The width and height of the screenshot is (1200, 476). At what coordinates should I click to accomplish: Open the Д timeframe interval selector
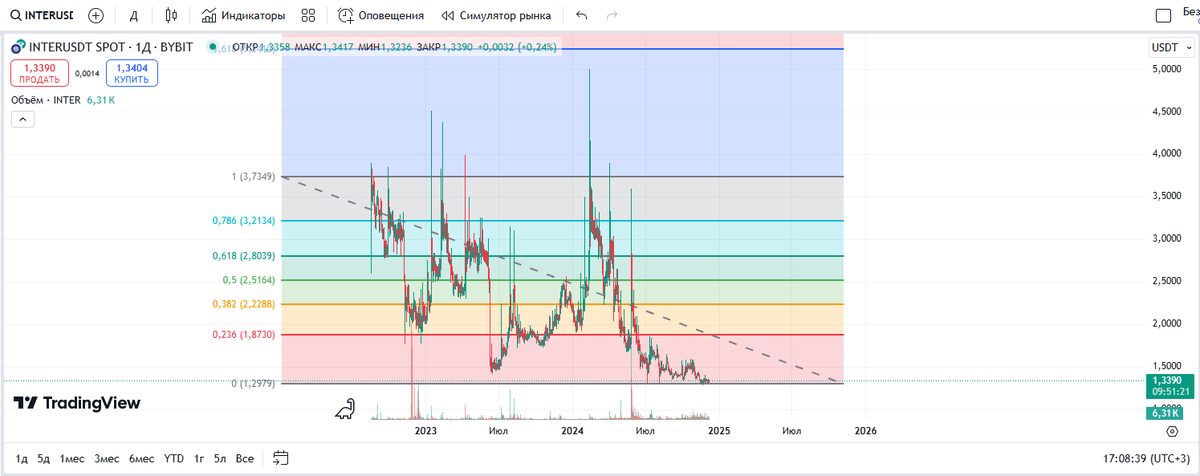135,16
